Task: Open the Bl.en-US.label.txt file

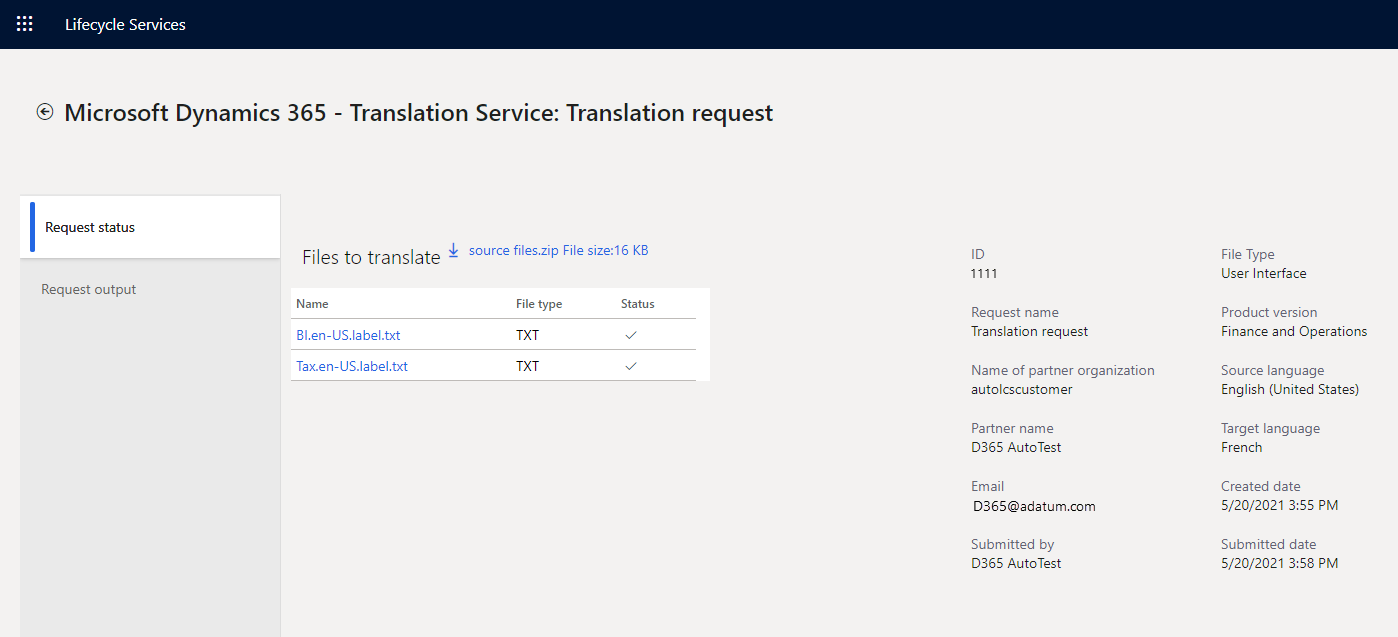Action: [348, 334]
